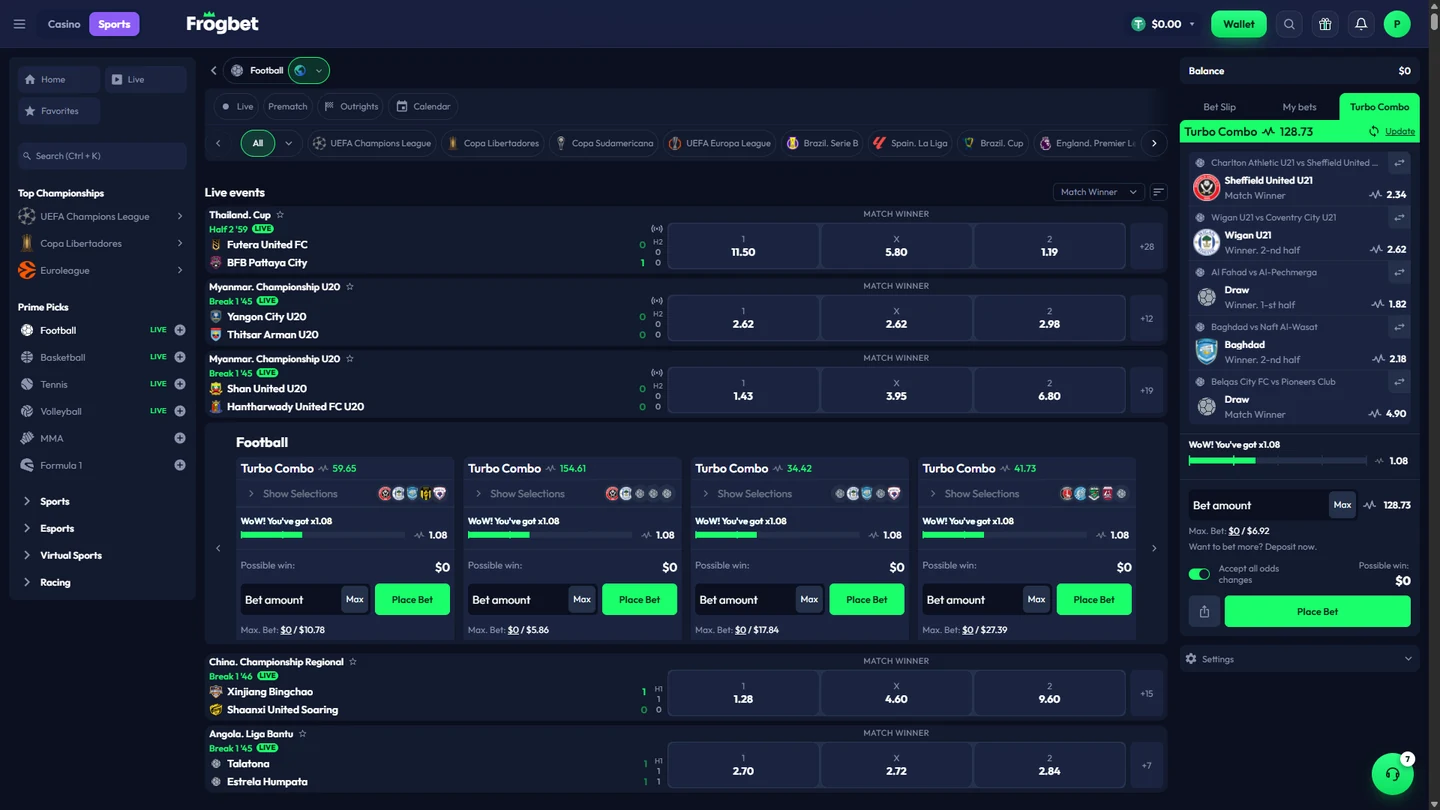Click the Wallet button
Image resolution: width=1440 pixels, height=810 pixels.
(x=1239, y=24)
